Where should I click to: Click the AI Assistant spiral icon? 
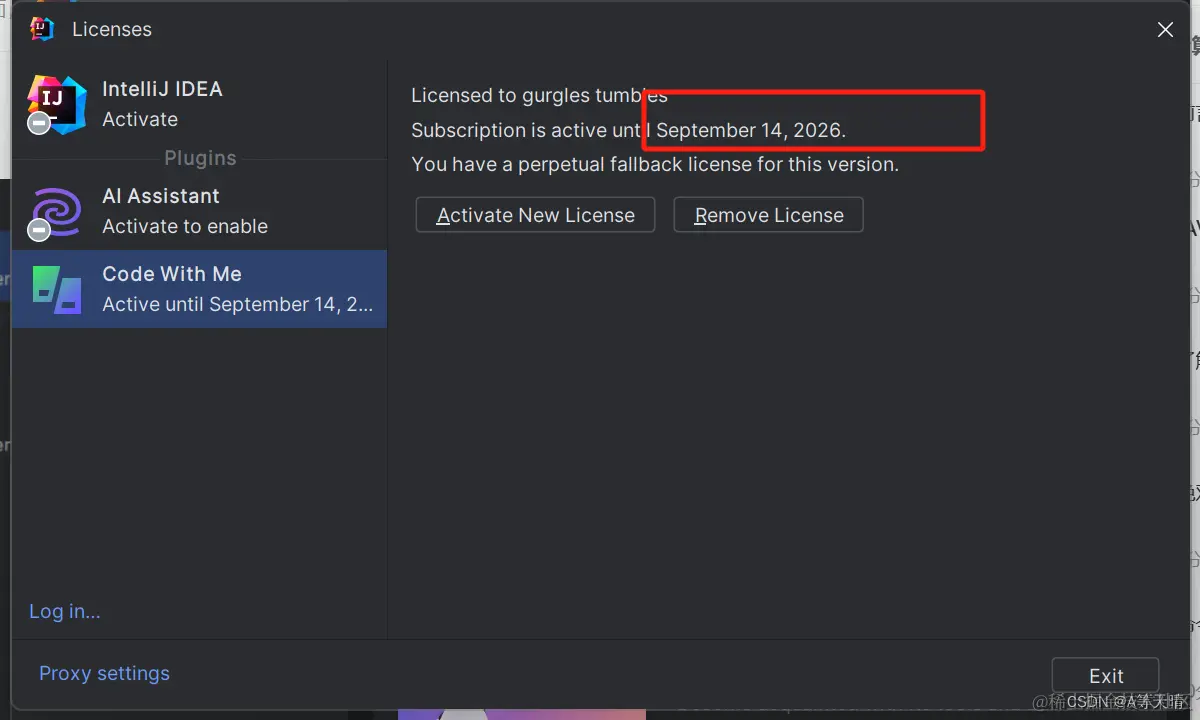point(56,212)
